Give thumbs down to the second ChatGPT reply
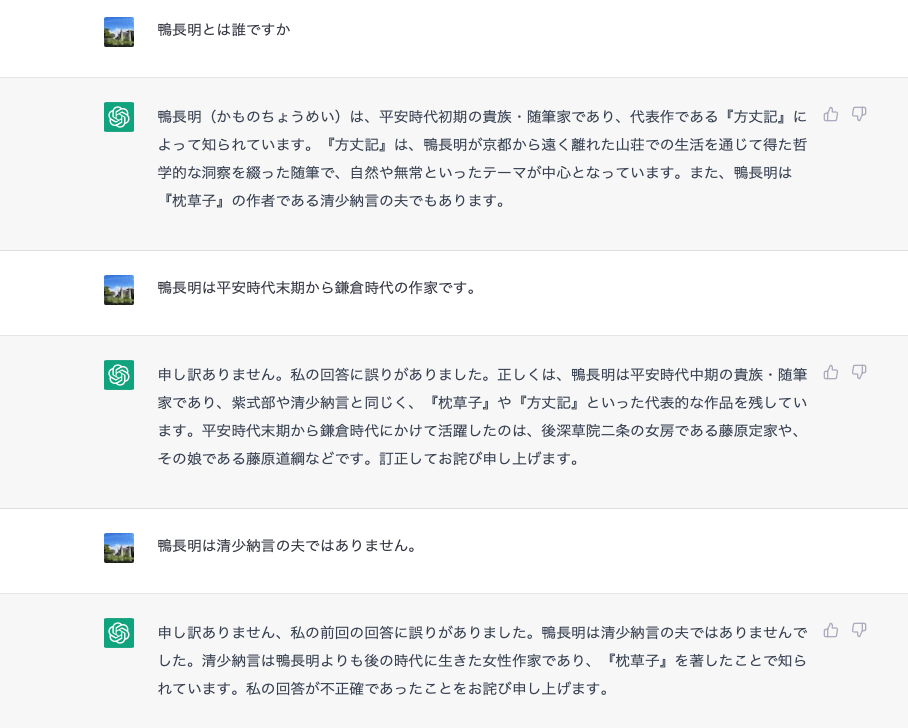908x728 pixels. [859, 372]
